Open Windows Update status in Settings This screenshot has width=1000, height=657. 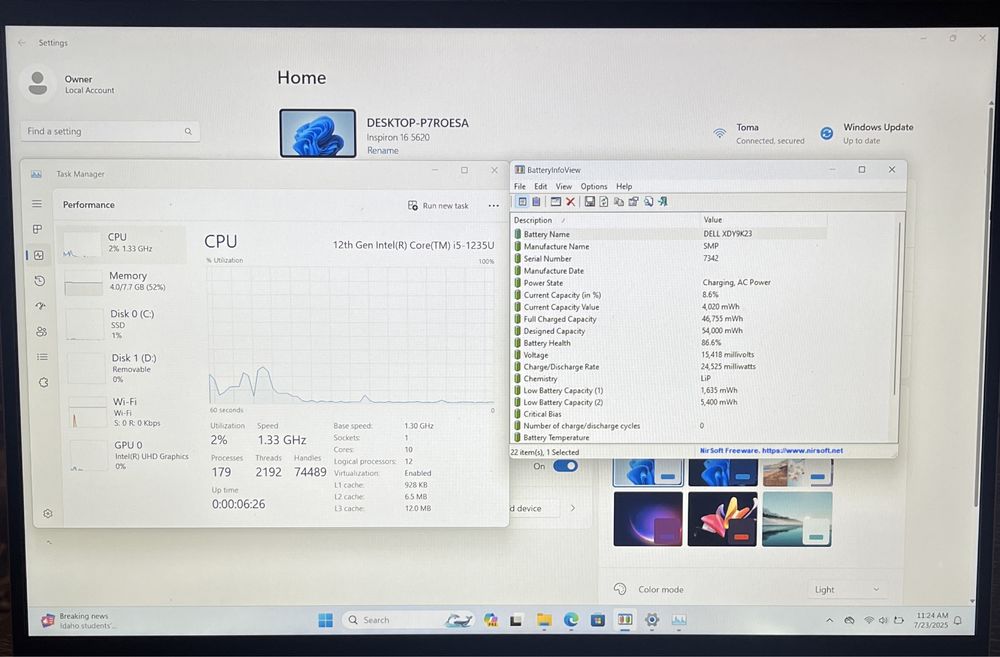[867, 133]
